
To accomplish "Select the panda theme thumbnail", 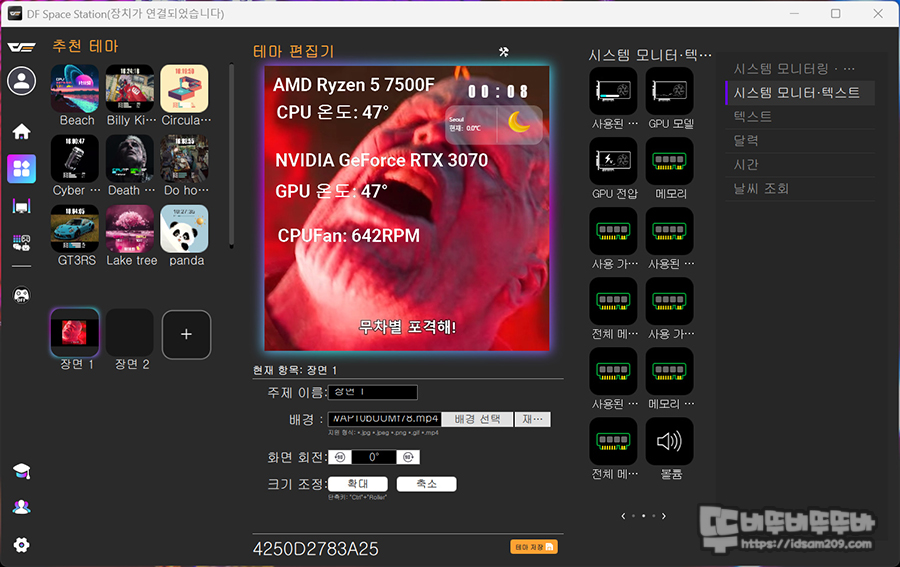I will 184,228.
